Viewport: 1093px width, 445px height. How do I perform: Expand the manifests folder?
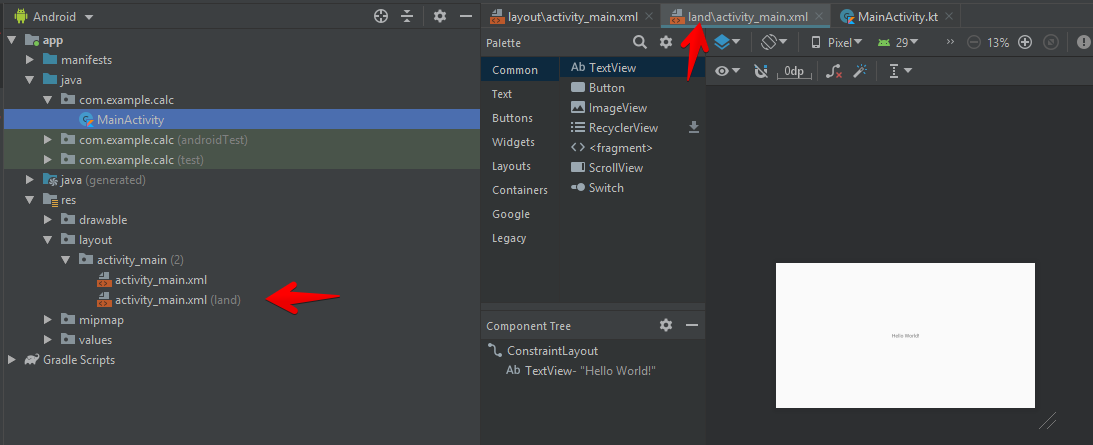click(30, 60)
